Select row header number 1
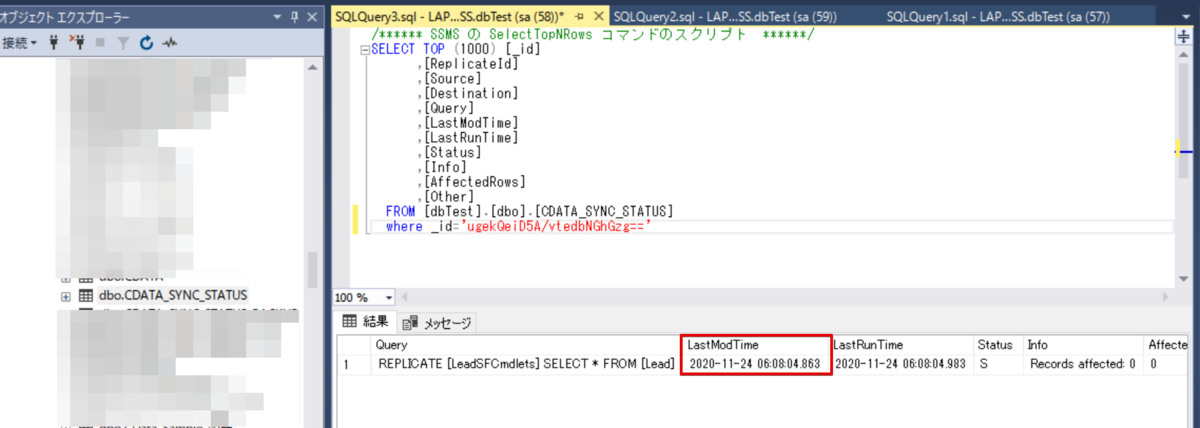 pyautogui.click(x=354, y=365)
